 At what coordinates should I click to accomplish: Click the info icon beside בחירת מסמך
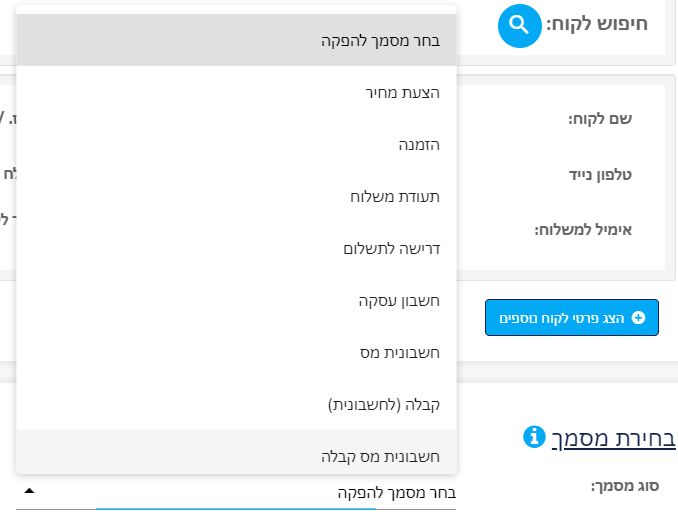tap(534, 437)
